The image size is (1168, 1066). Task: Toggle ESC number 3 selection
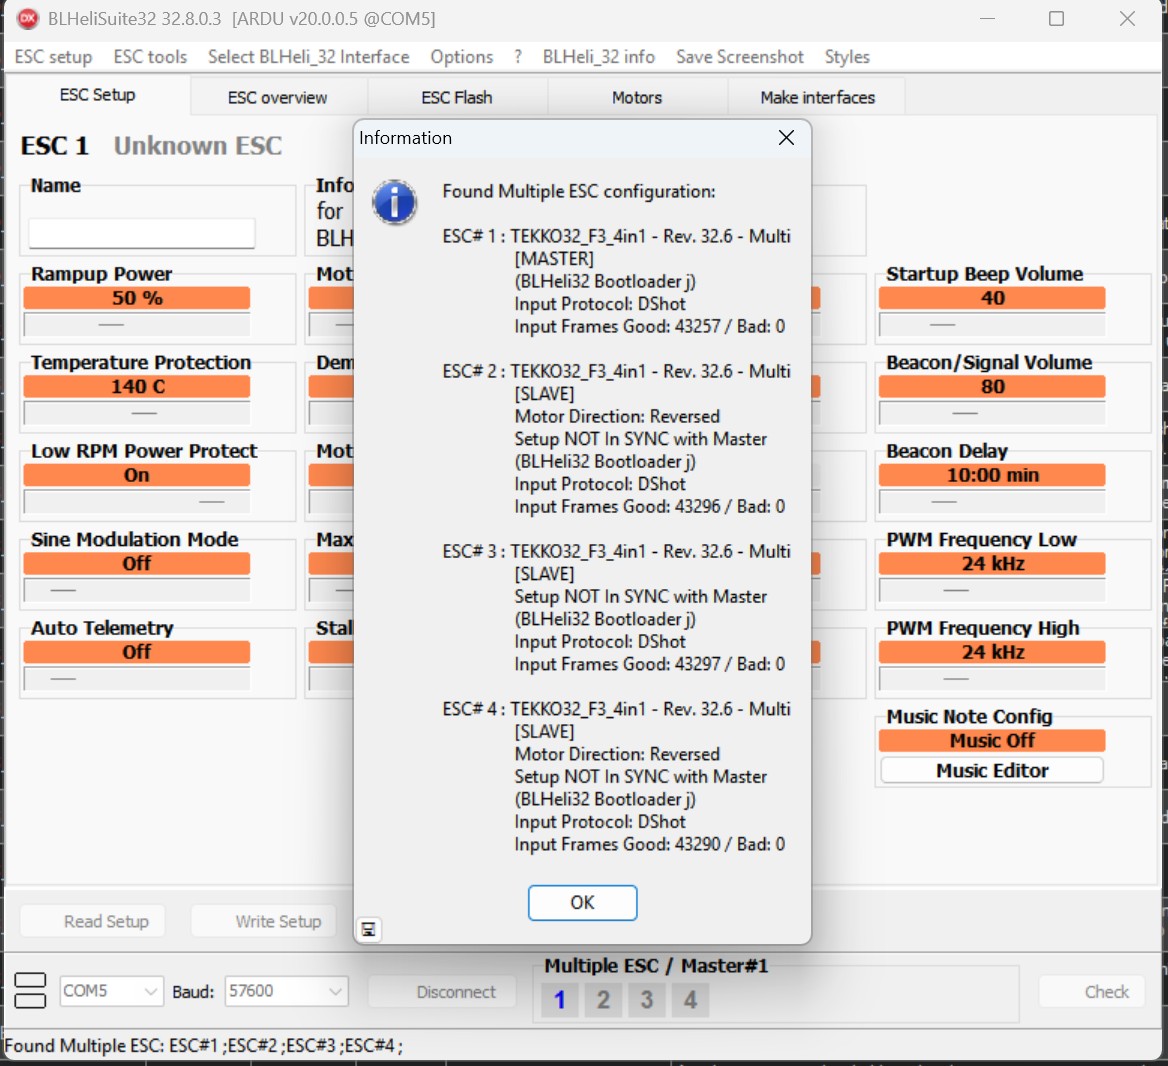647,999
